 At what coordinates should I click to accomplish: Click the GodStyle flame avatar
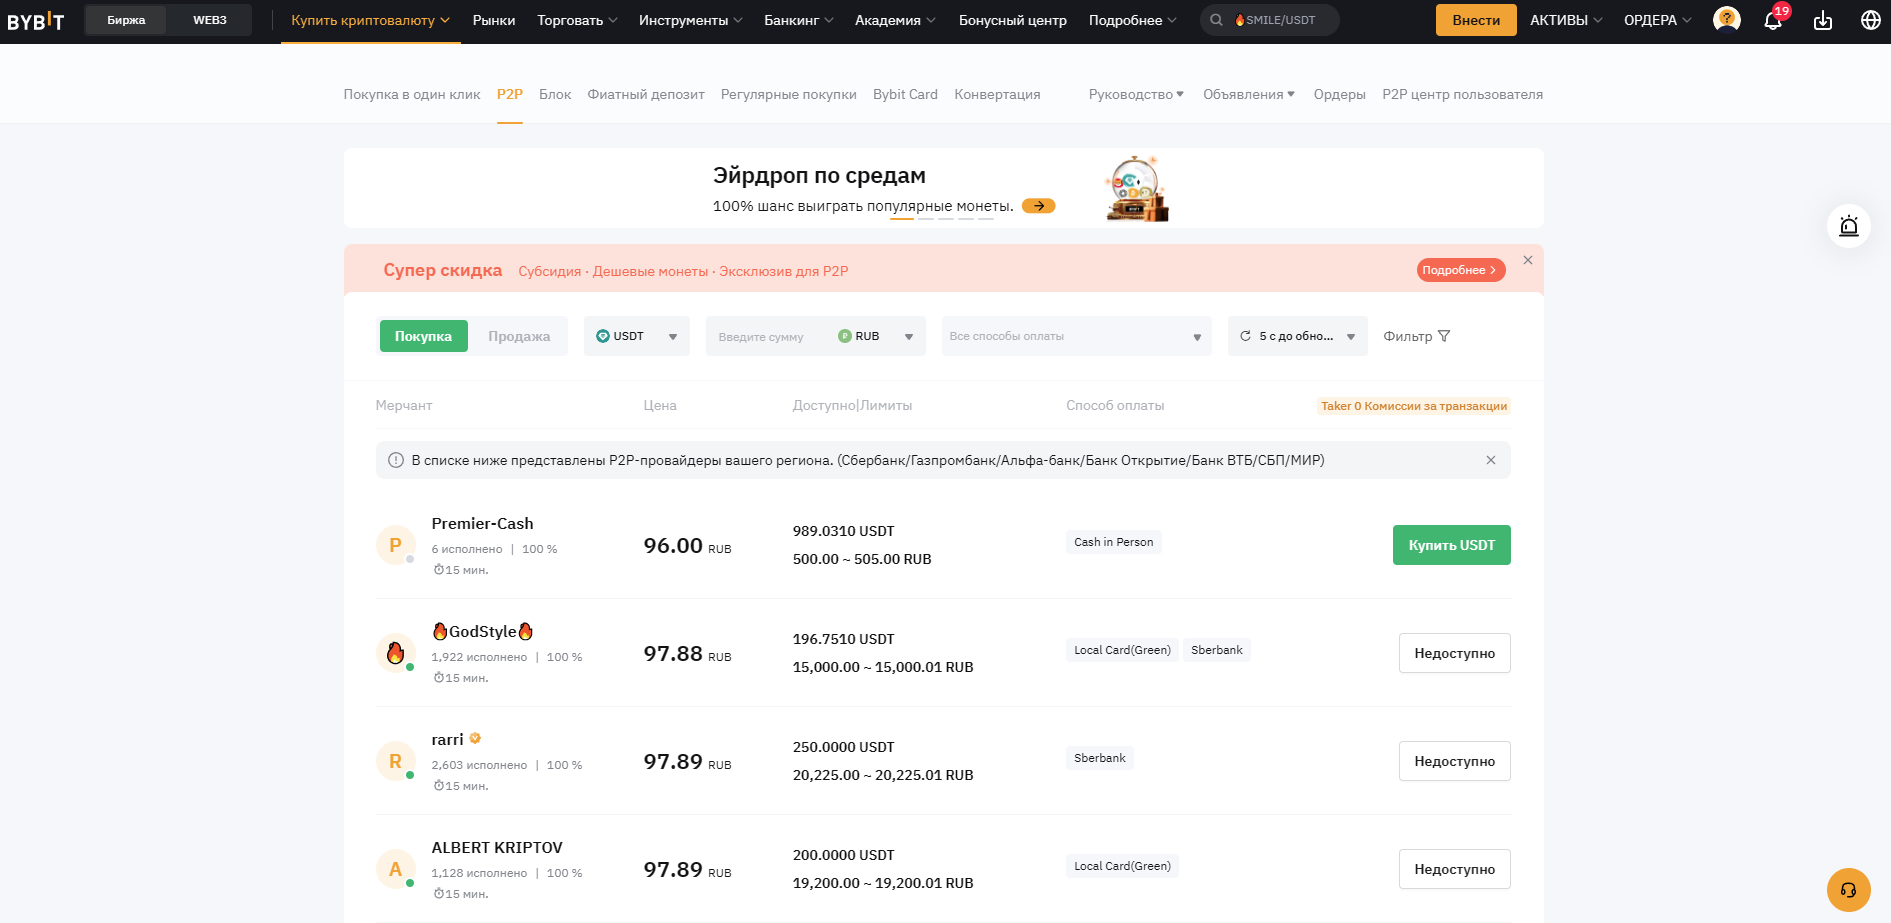tap(395, 653)
